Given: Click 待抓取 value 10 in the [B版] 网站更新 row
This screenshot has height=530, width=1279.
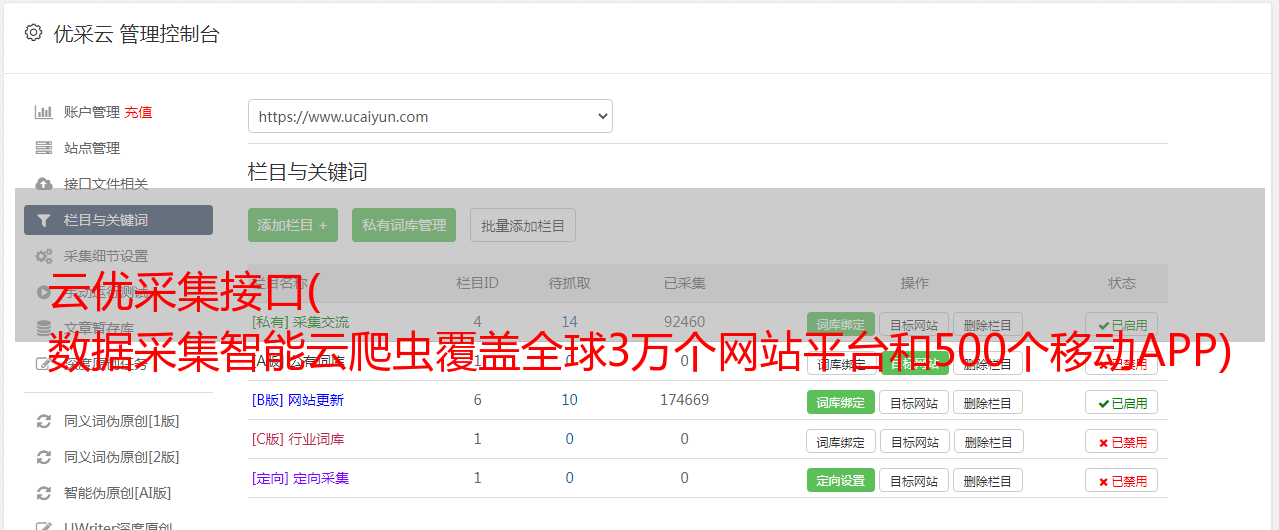Looking at the screenshot, I should coord(569,400).
